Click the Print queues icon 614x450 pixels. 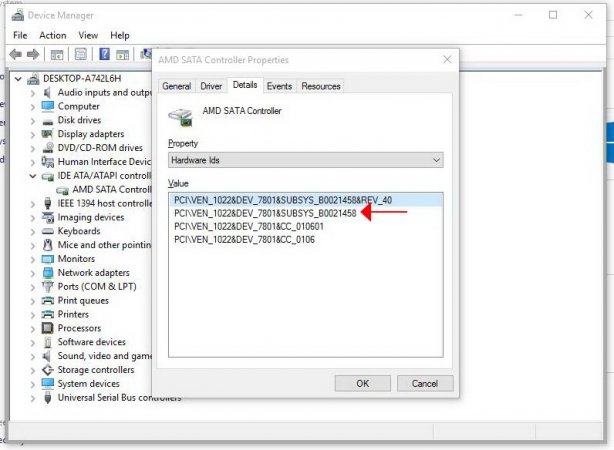click(x=48, y=301)
